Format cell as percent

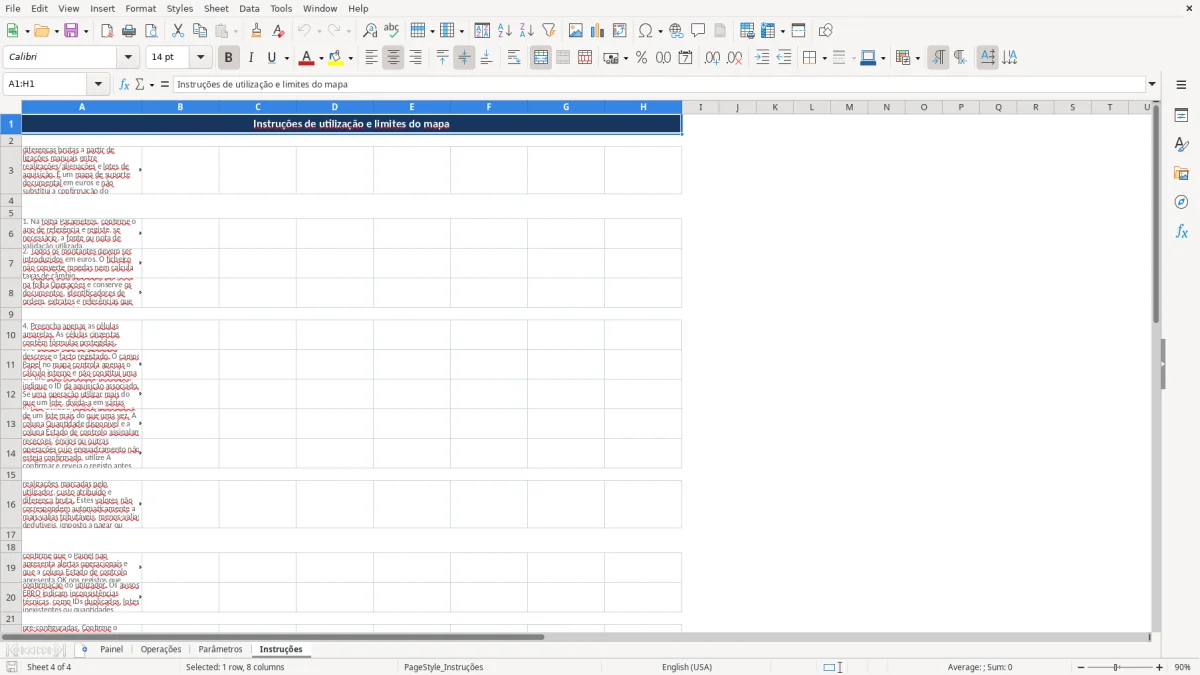coord(642,58)
